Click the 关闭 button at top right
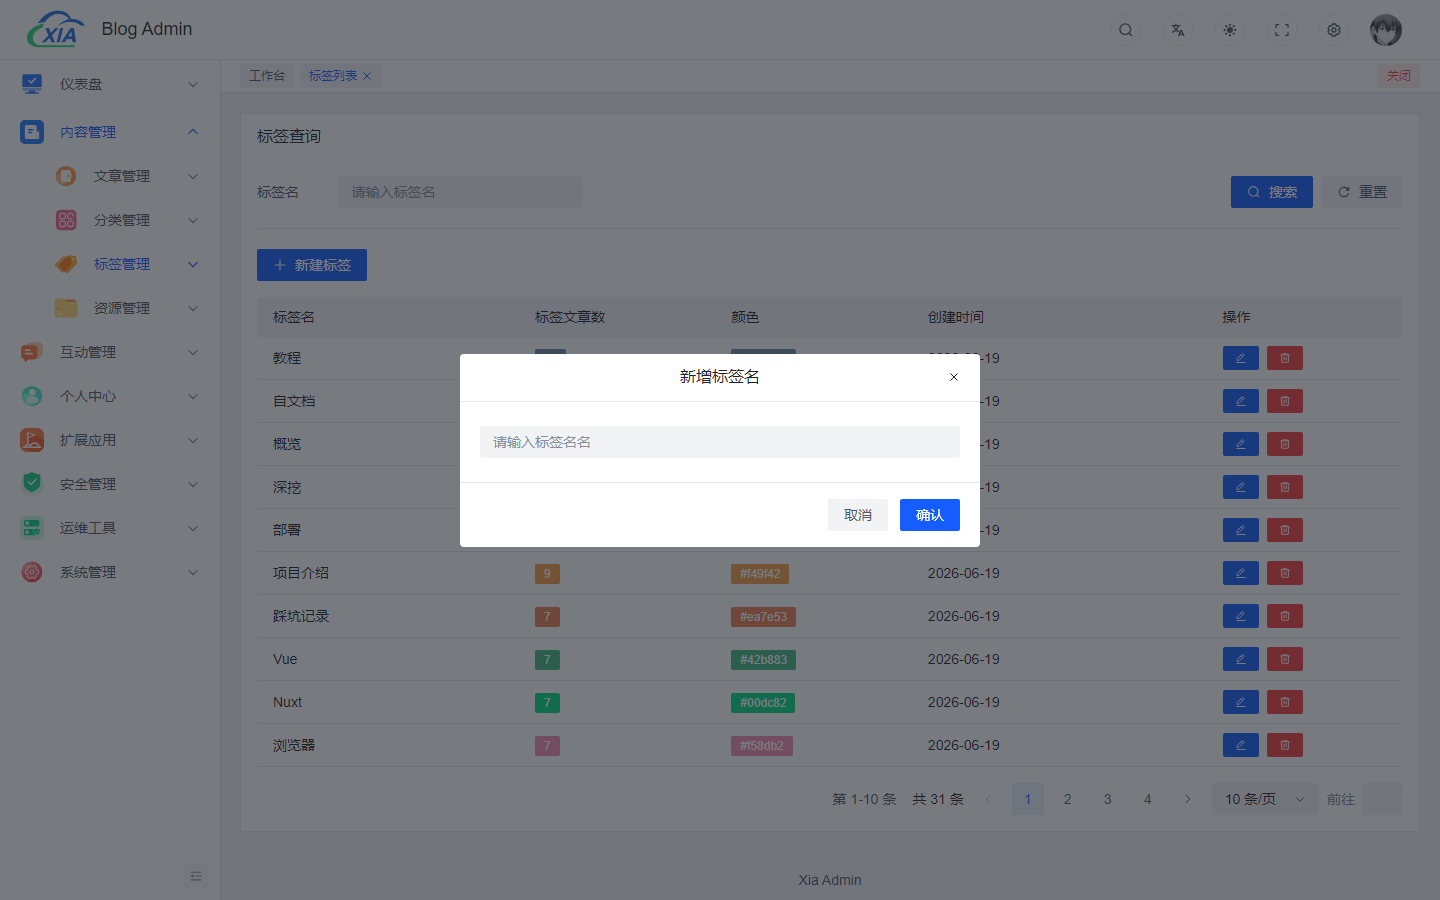This screenshot has width=1440, height=900. (1399, 76)
